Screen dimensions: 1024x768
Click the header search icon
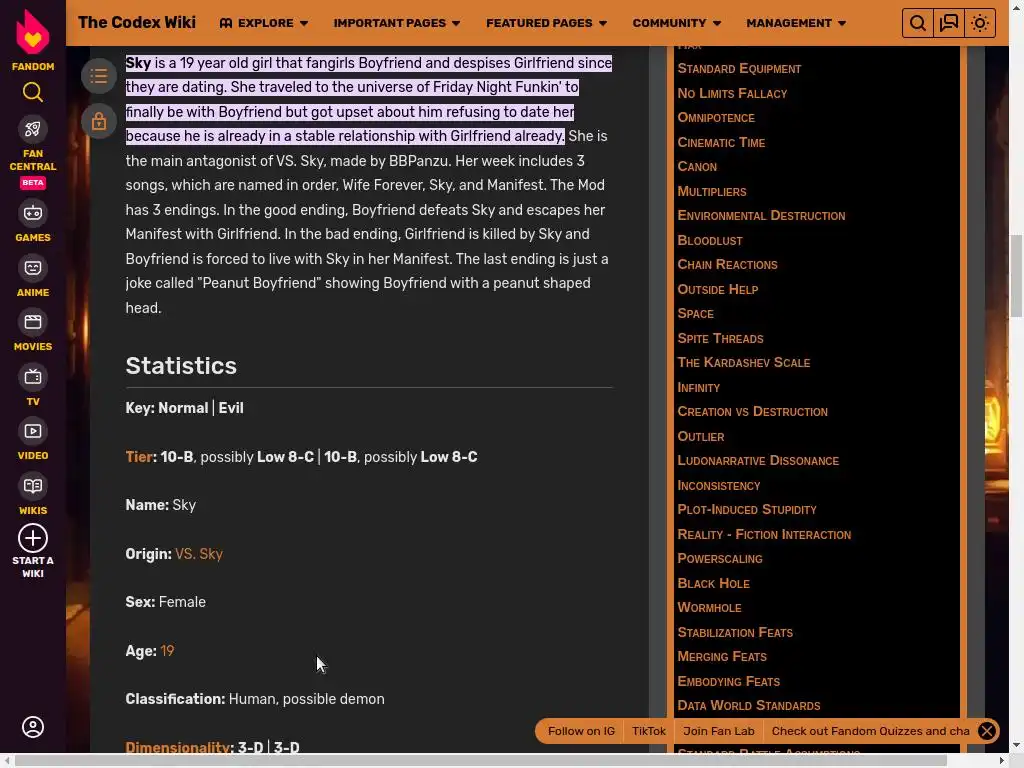(918, 24)
